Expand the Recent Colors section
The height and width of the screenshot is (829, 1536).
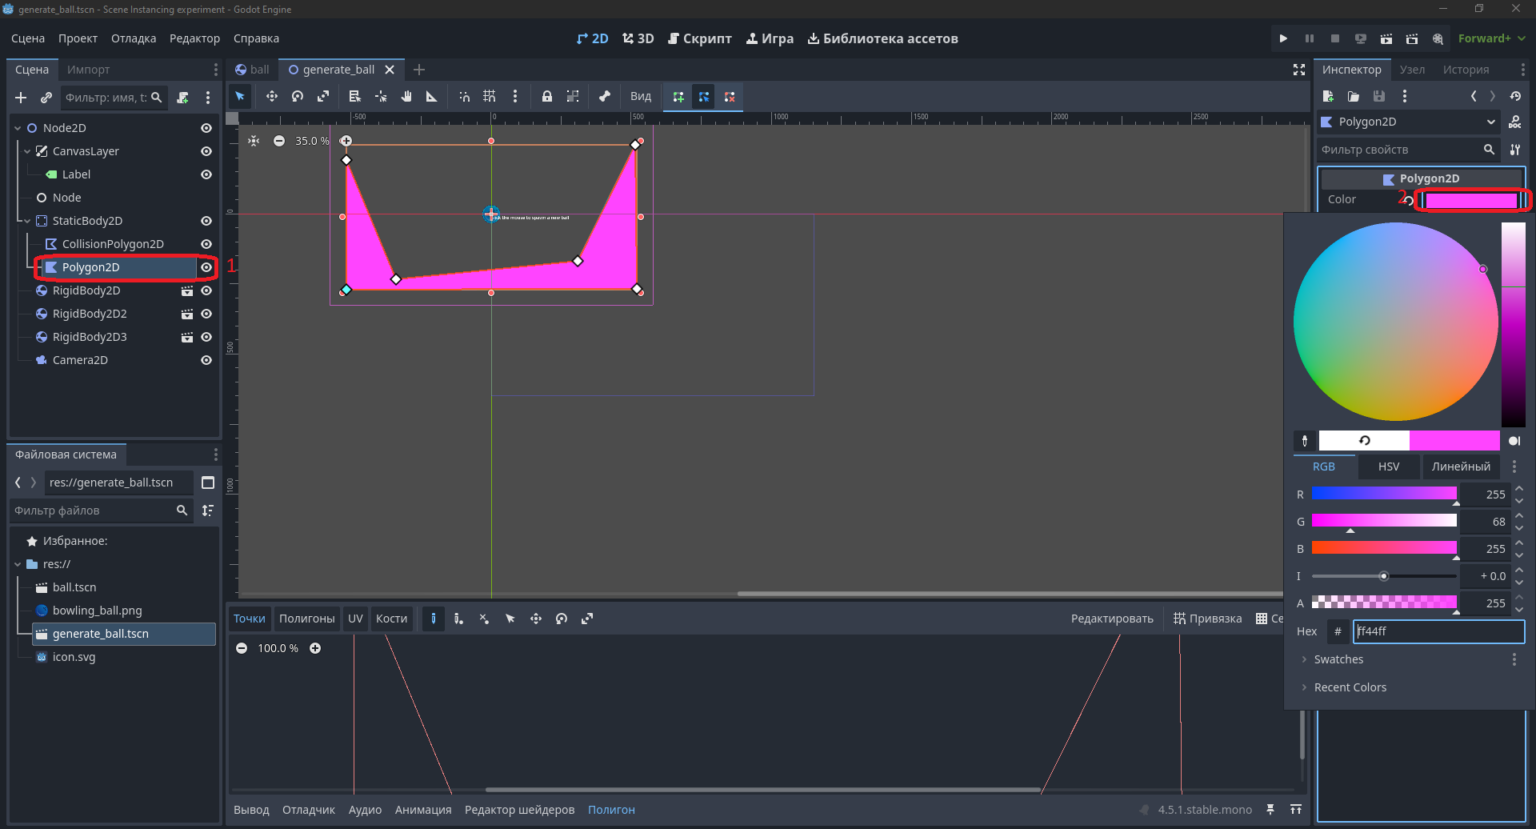click(1350, 688)
